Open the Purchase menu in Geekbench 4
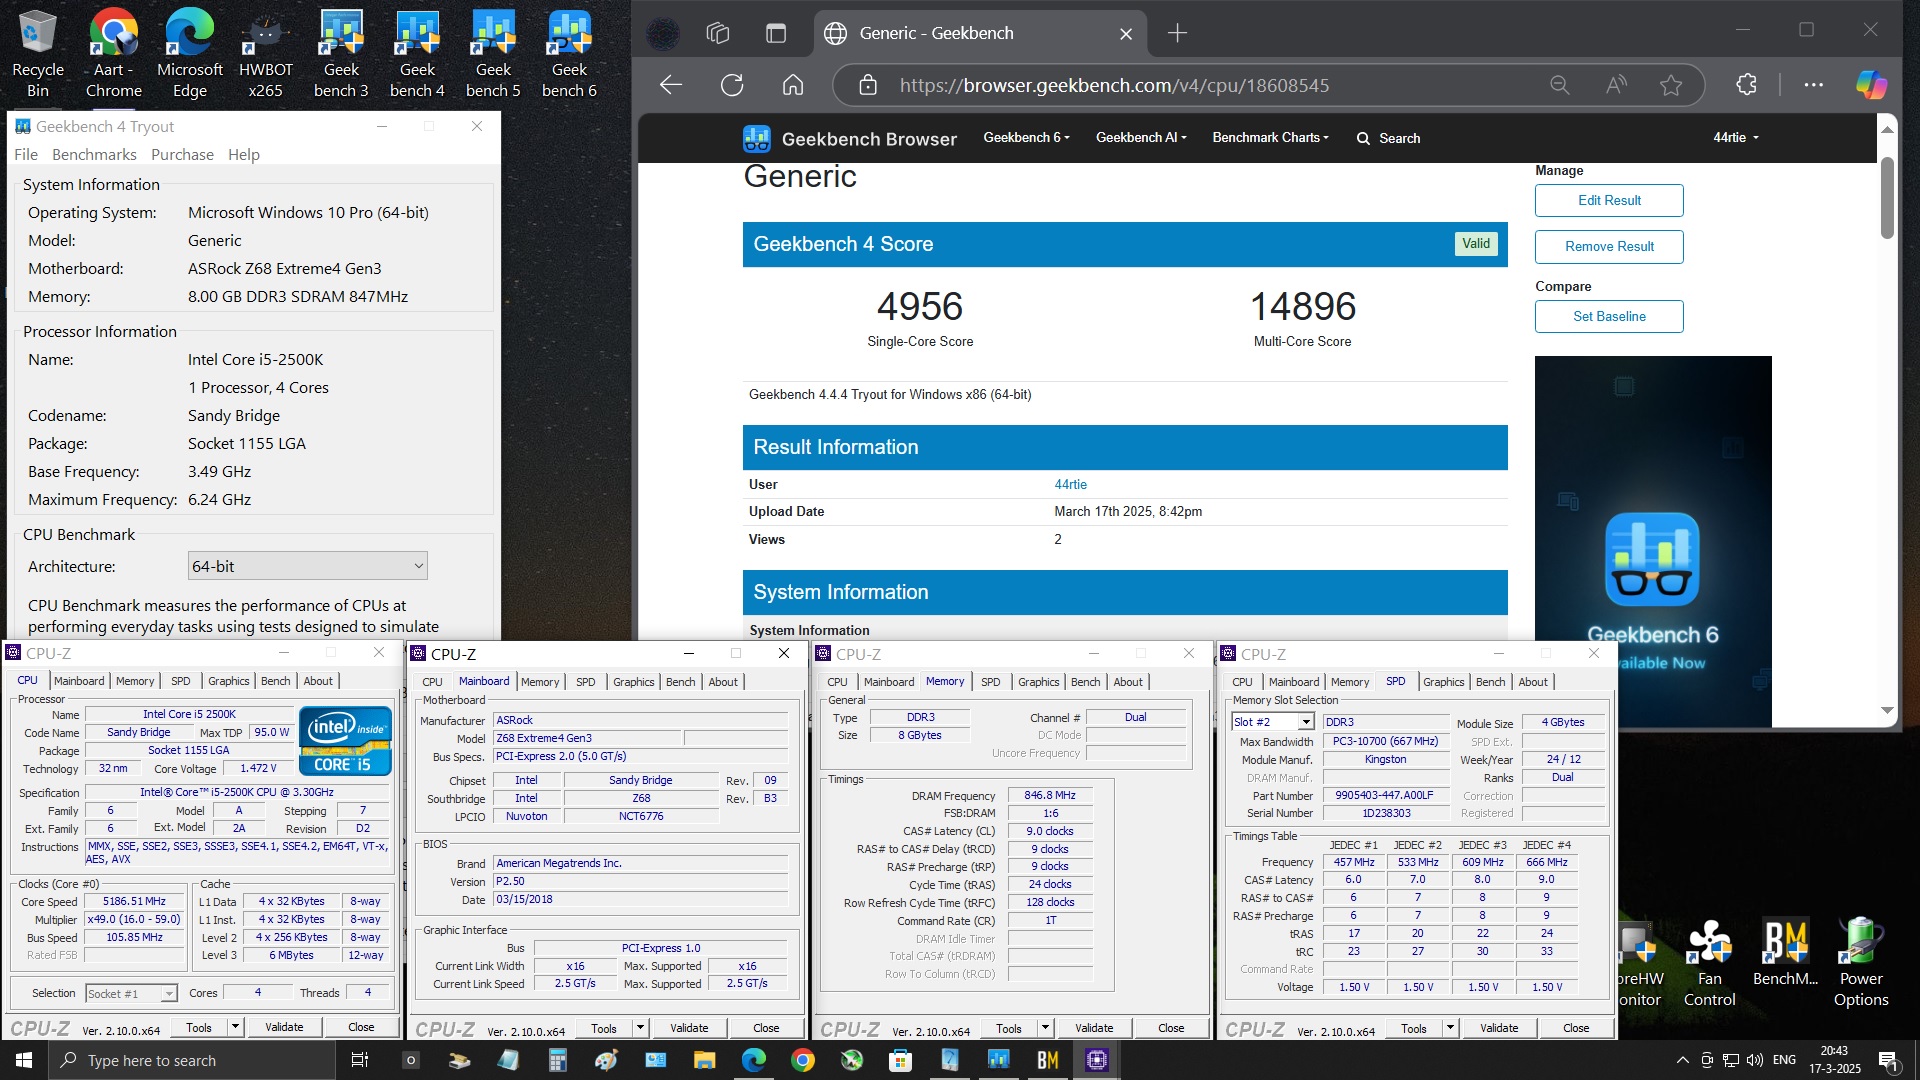The height and width of the screenshot is (1080, 1920). 182,154
